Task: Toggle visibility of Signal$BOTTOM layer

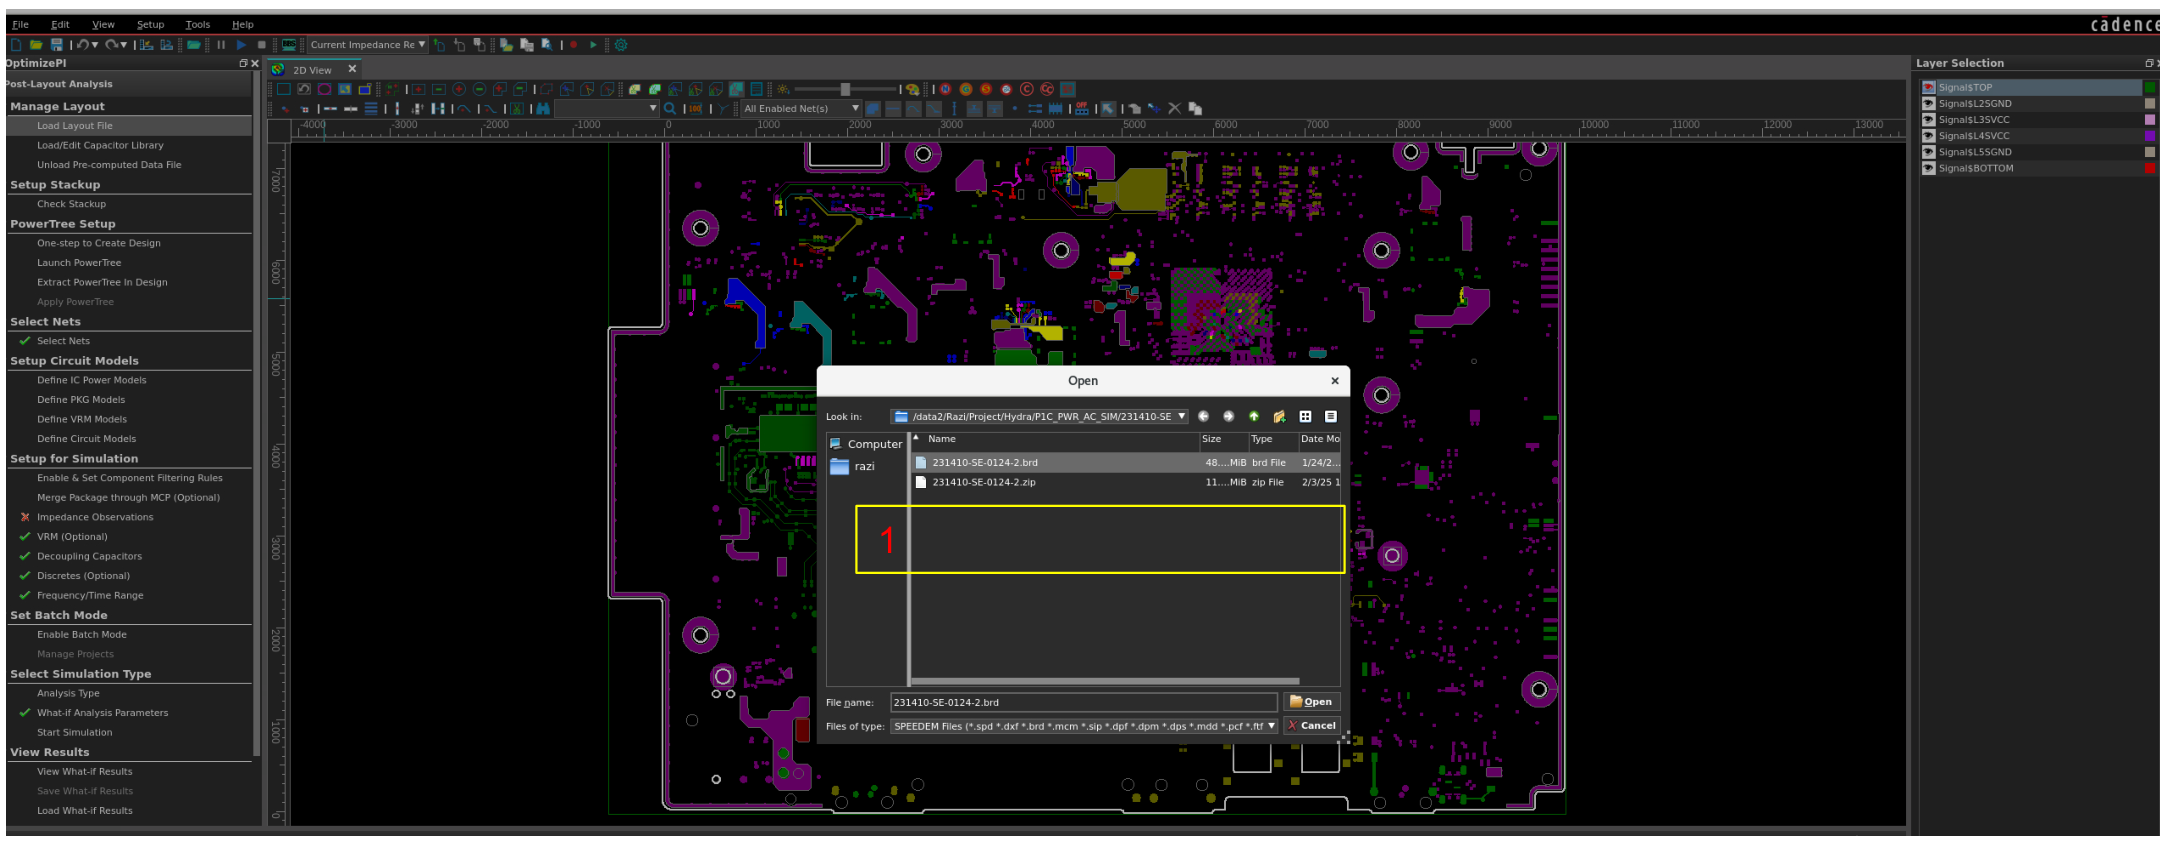Action: 1928,168
